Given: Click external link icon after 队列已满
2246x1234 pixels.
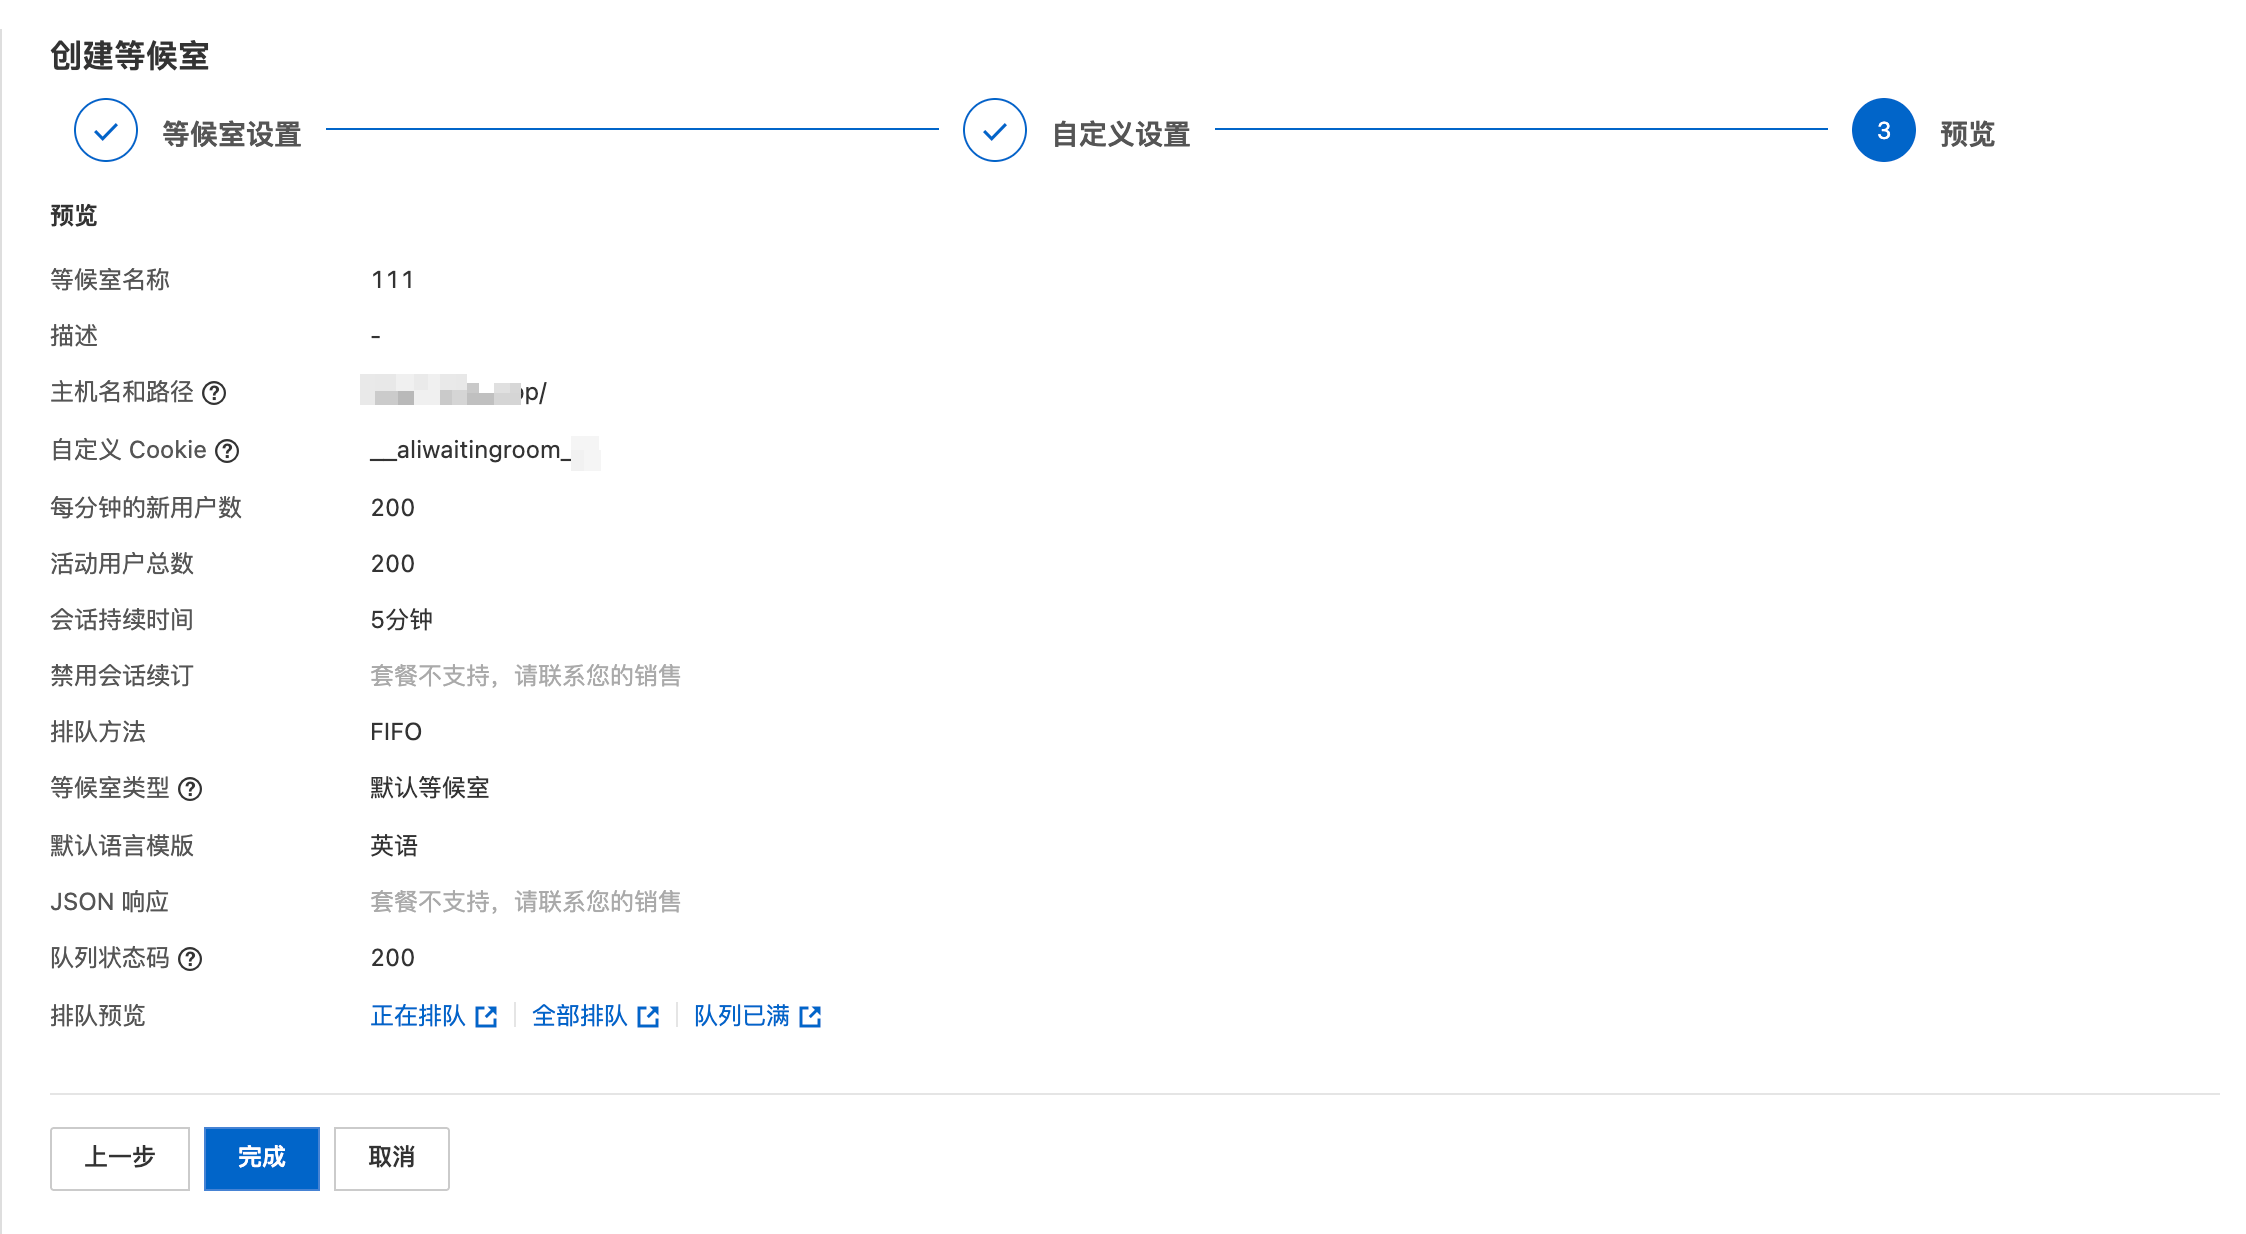Looking at the screenshot, I should [x=811, y=1017].
